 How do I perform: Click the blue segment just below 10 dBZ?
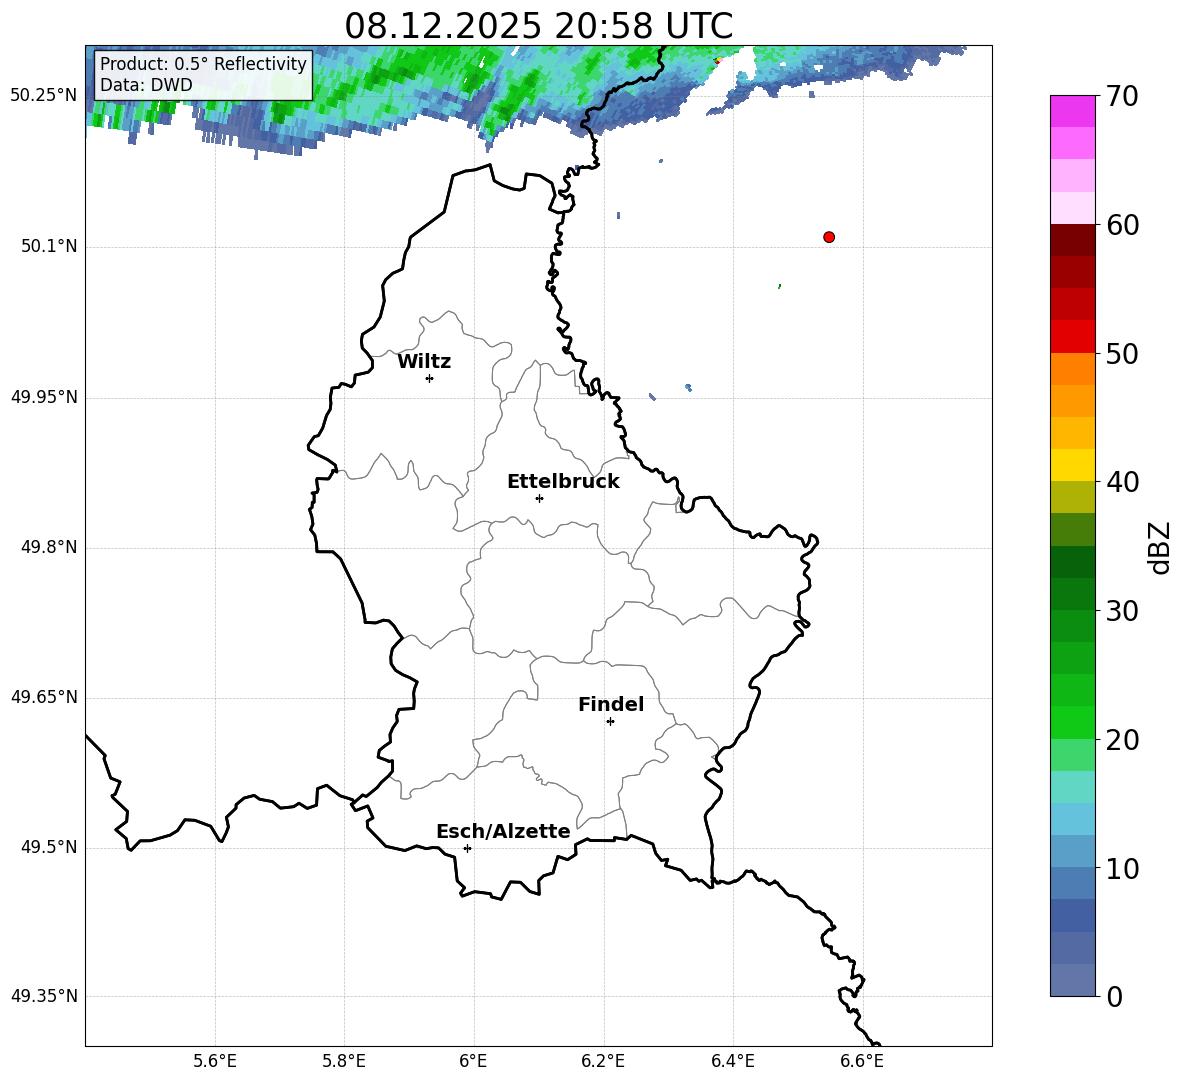pos(1072,883)
